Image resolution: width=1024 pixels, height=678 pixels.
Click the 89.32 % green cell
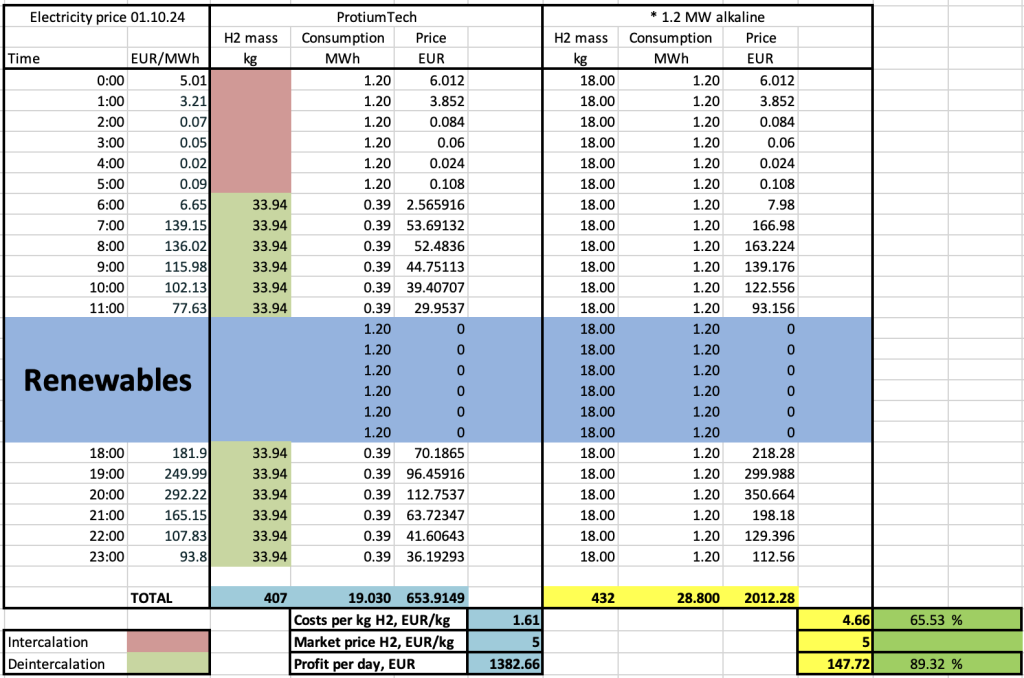click(947, 664)
